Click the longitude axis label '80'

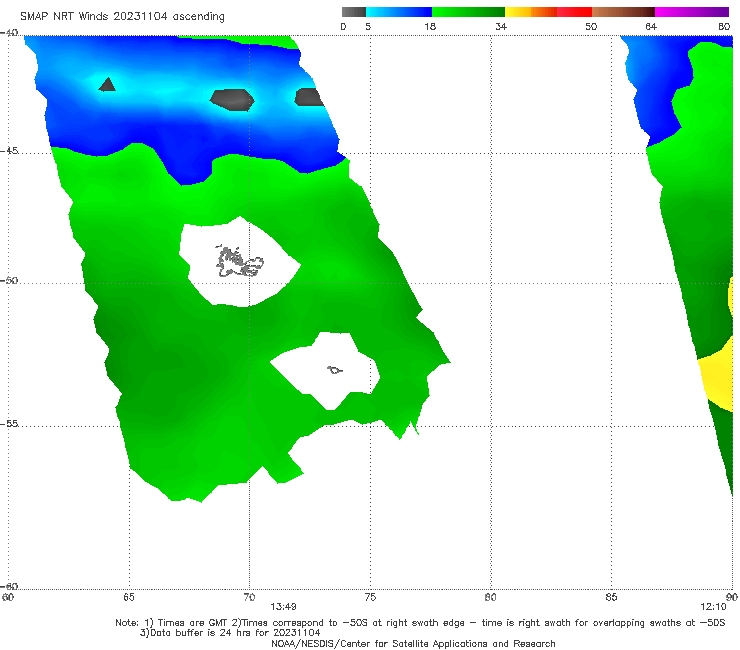(x=491, y=598)
